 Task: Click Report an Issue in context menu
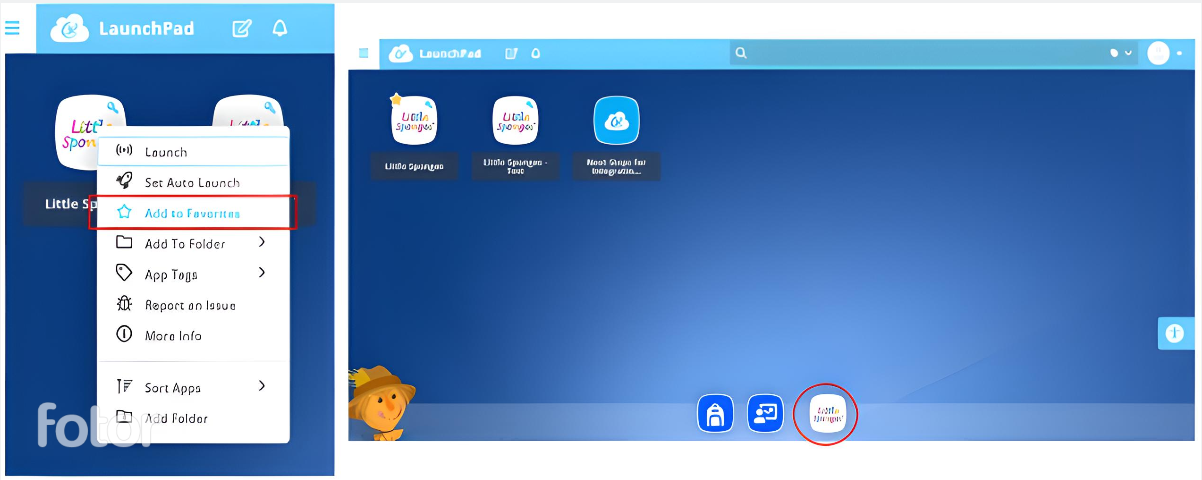tap(190, 305)
